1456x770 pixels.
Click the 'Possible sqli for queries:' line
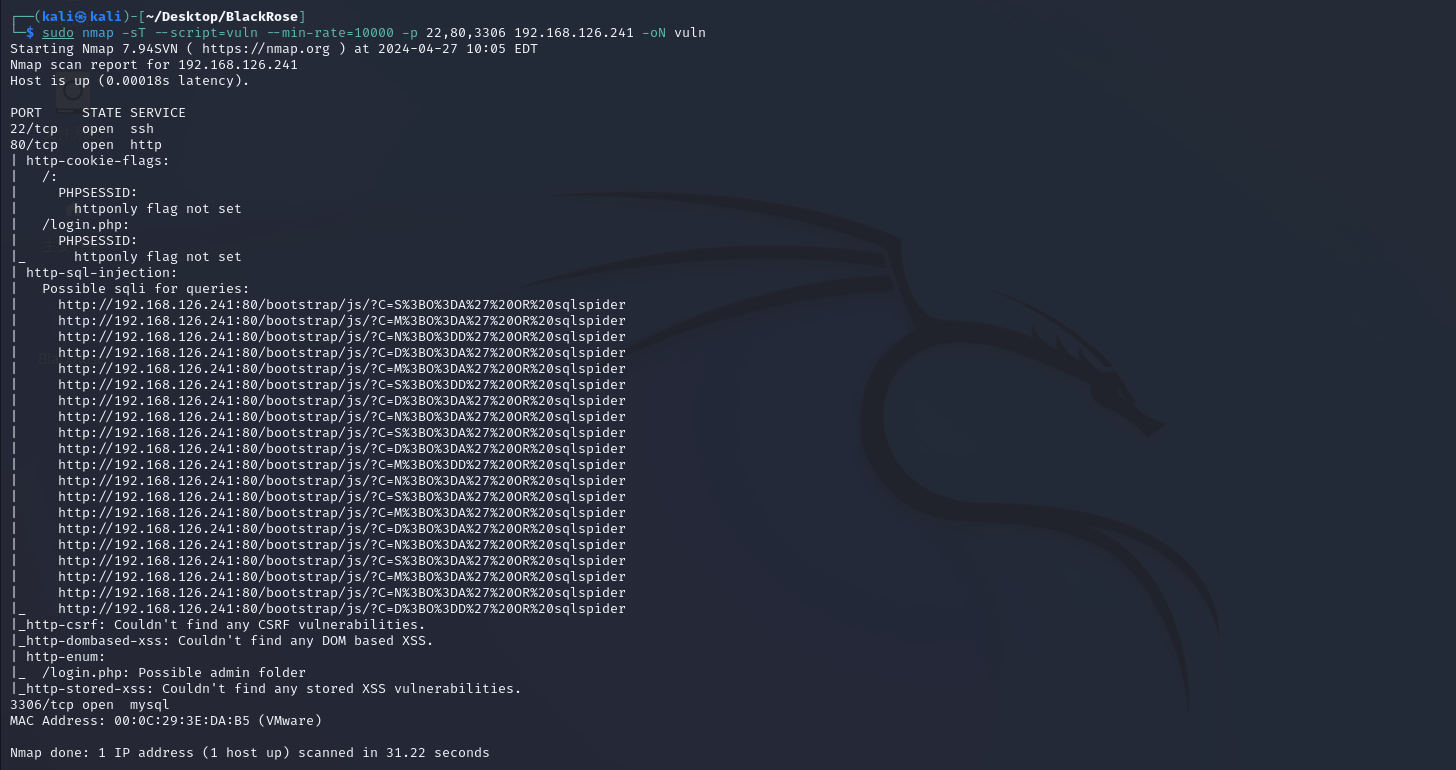(146, 288)
